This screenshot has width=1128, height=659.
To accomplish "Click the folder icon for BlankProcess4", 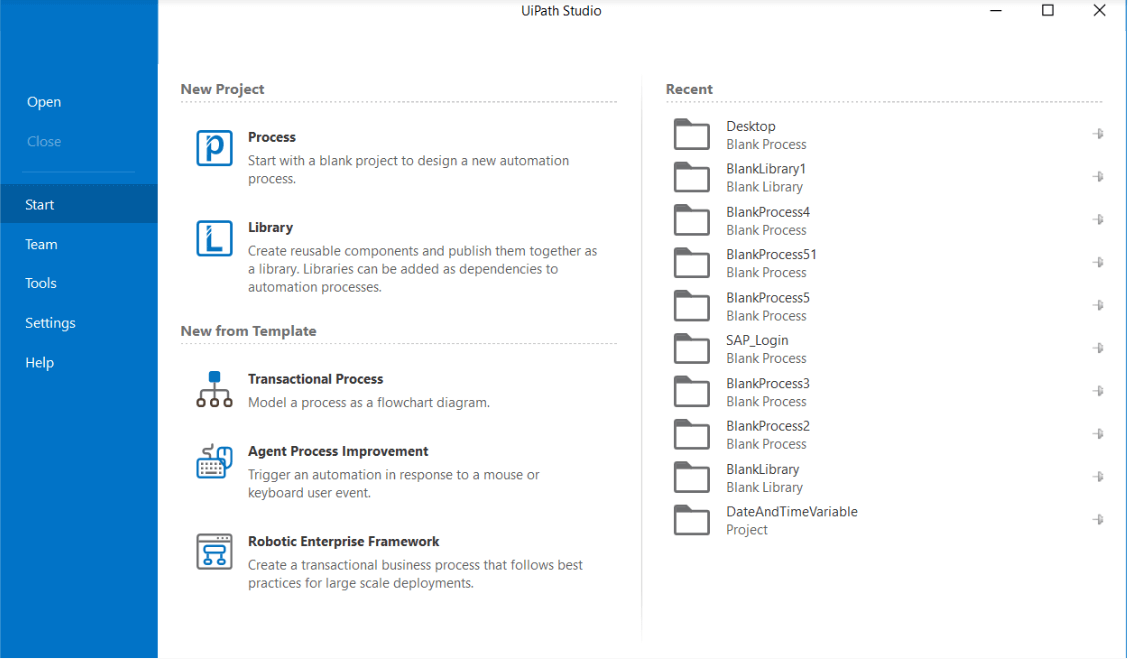I will click(x=691, y=220).
